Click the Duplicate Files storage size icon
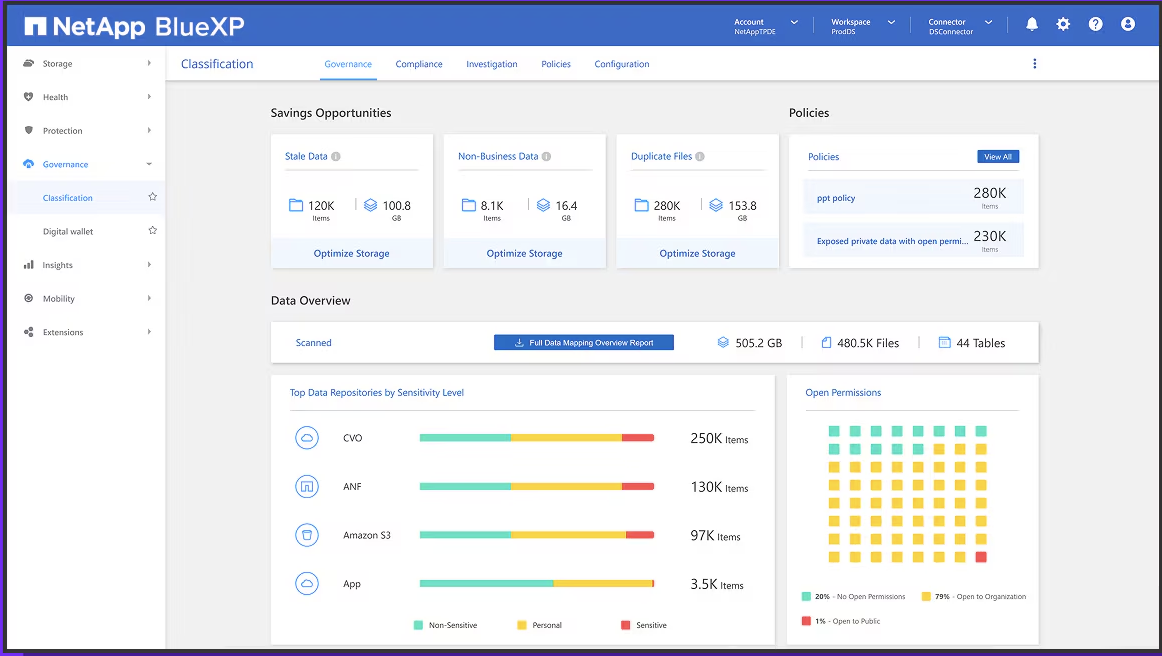 click(716, 205)
